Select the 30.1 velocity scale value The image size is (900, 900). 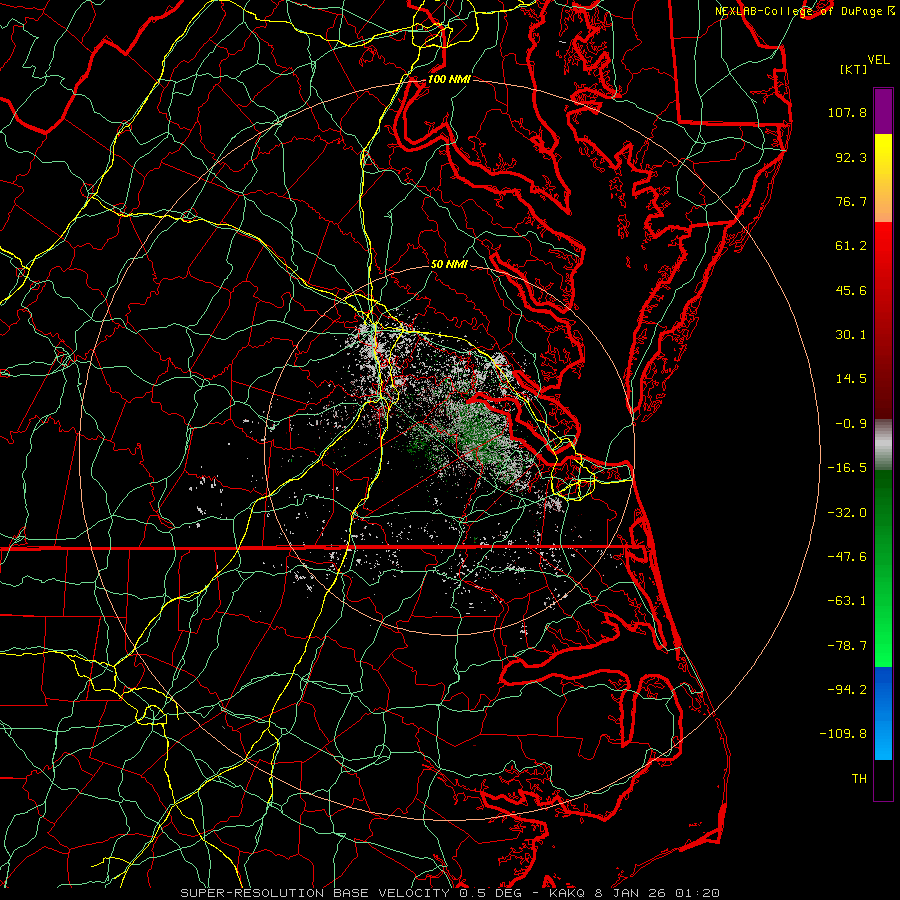[851, 335]
